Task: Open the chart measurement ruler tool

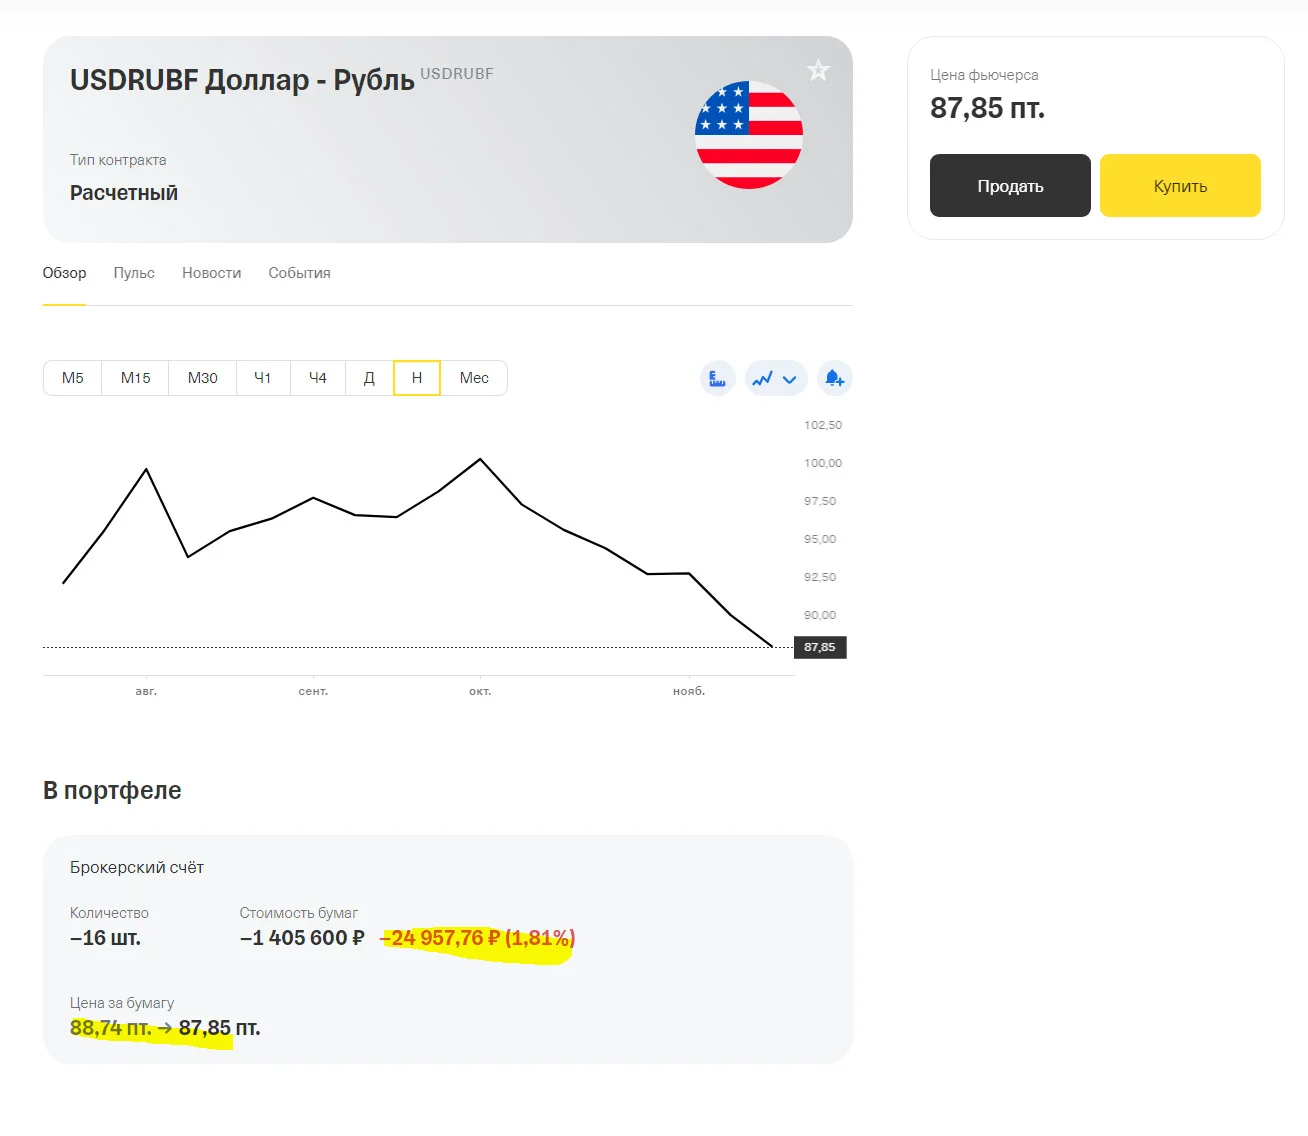Action: (x=717, y=378)
